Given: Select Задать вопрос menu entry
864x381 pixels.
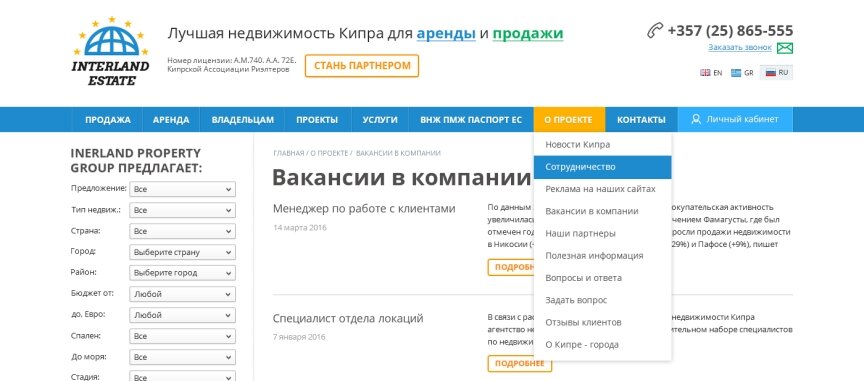Looking at the screenshot, I should coord(602,300).
